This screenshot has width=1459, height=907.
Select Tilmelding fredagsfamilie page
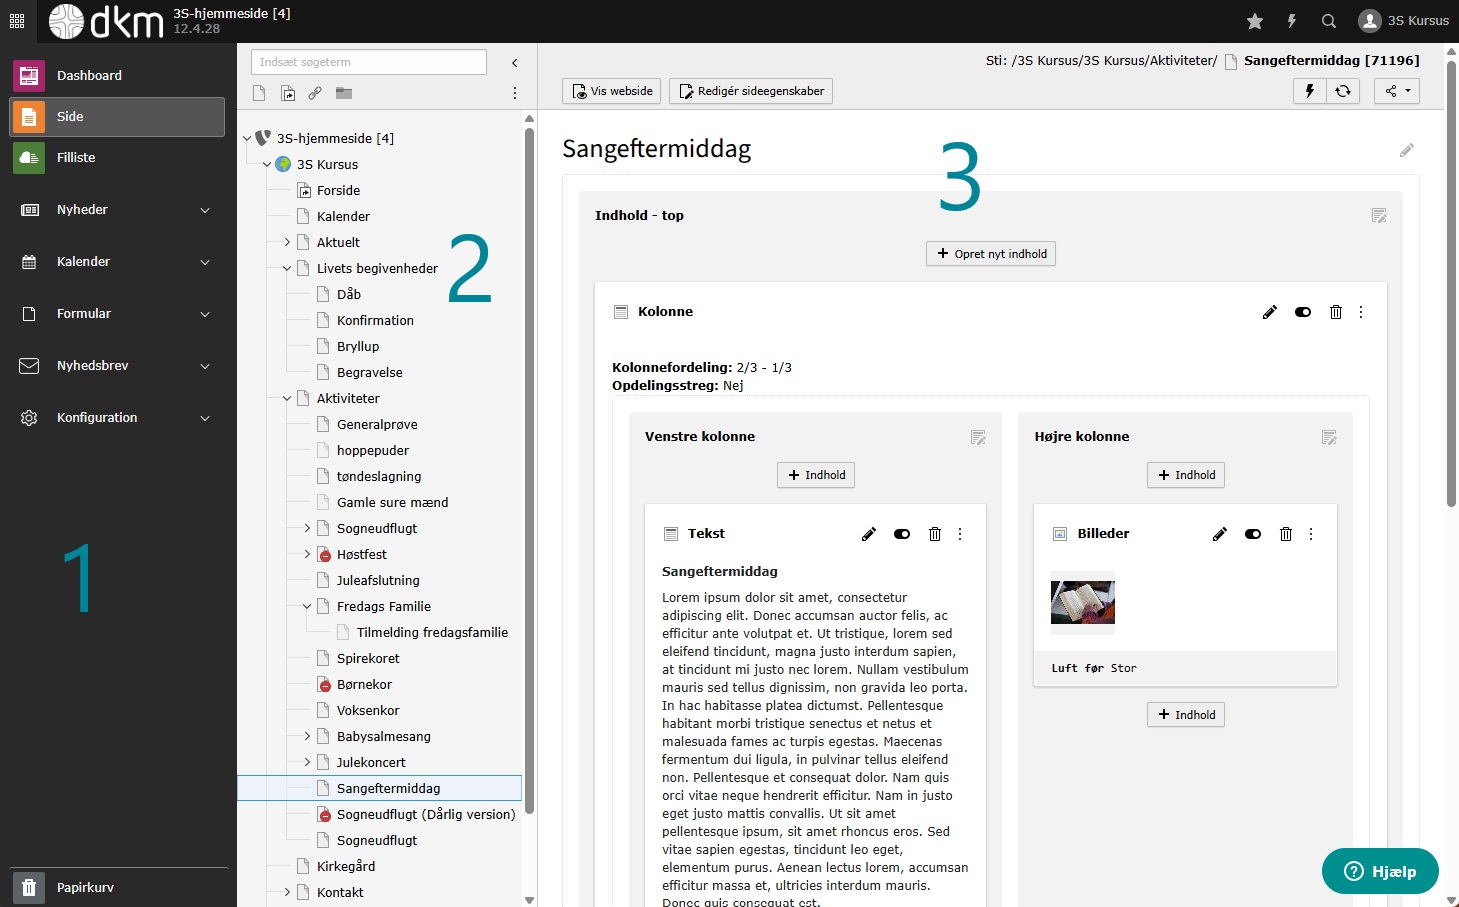click(432, 632)
